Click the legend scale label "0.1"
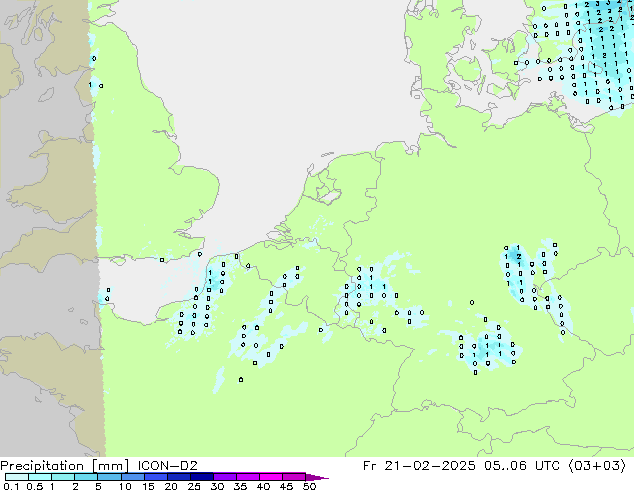Viewport: 634px width, 490px height. (11, 486)
